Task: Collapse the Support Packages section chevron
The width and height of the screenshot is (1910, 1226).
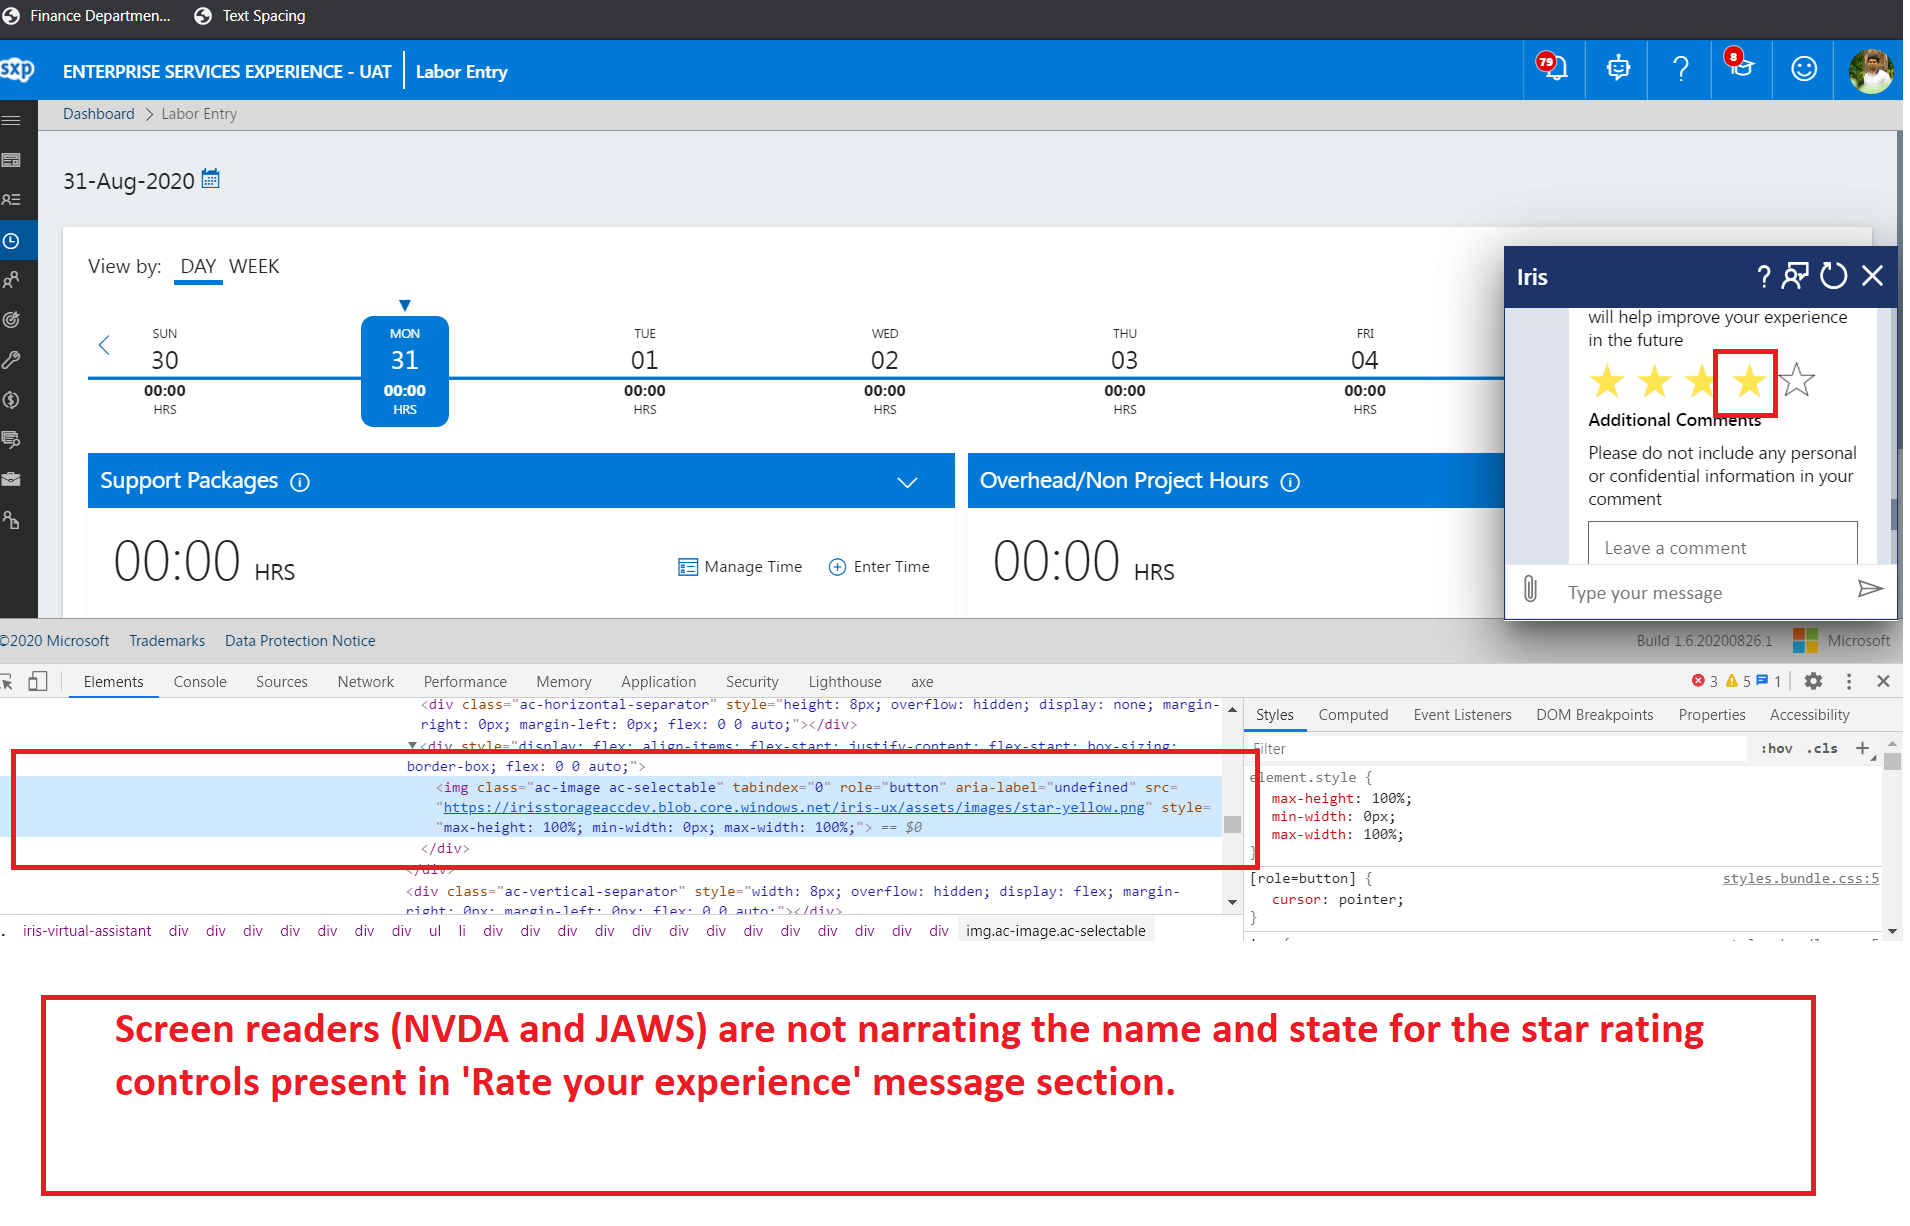Action: (x=908, y=482)
